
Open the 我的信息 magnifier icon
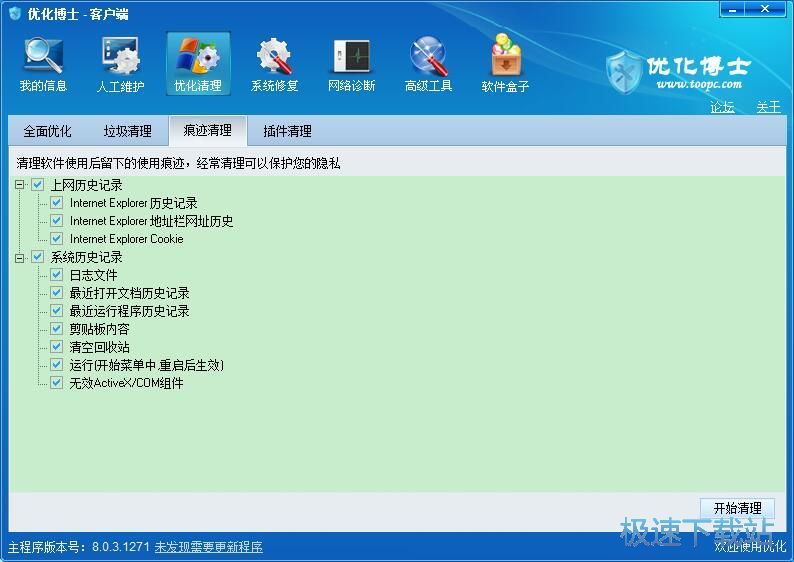[43, 56]
